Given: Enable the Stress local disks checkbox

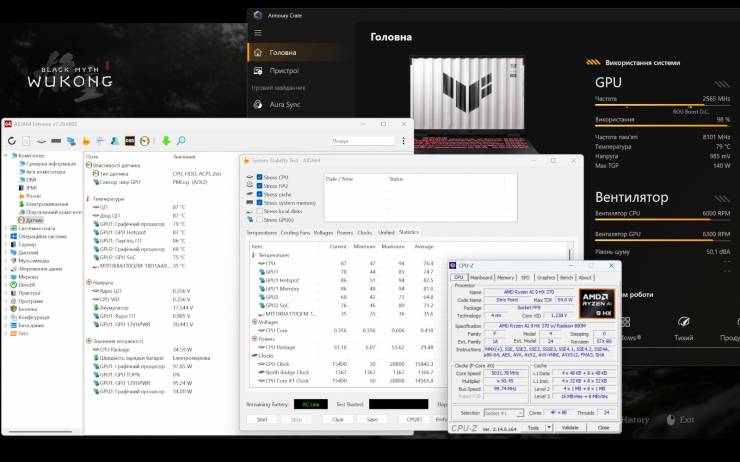Looking at the screenshot, I should [x=260, y=211].
